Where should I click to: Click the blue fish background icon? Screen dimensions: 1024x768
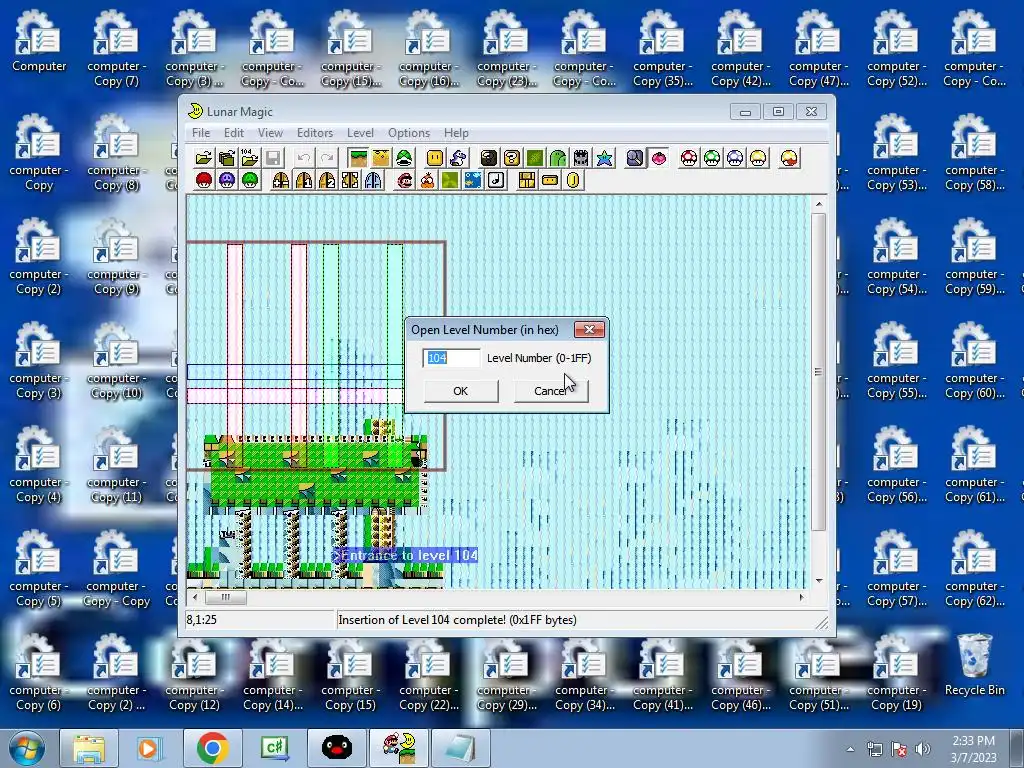[x=473, y=180]
